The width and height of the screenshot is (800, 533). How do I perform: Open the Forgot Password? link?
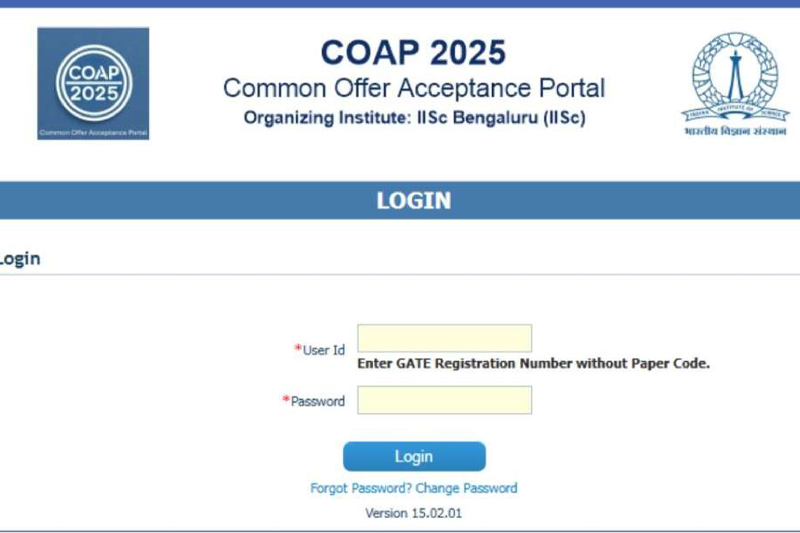click(360, 488)
